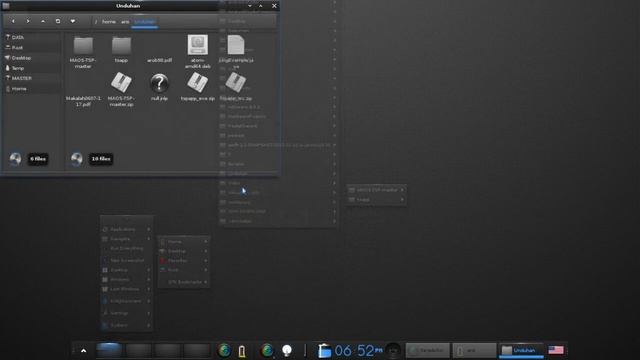Click the globe icon beside the lightbulb
This screenshot has height=360, width=640.
(267, 351)
